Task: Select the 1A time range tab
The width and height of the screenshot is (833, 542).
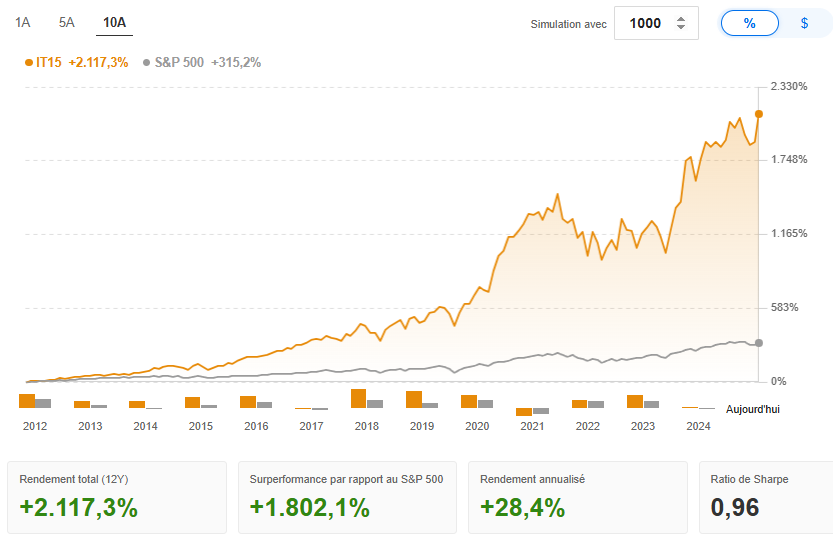Action: point(22,22)
